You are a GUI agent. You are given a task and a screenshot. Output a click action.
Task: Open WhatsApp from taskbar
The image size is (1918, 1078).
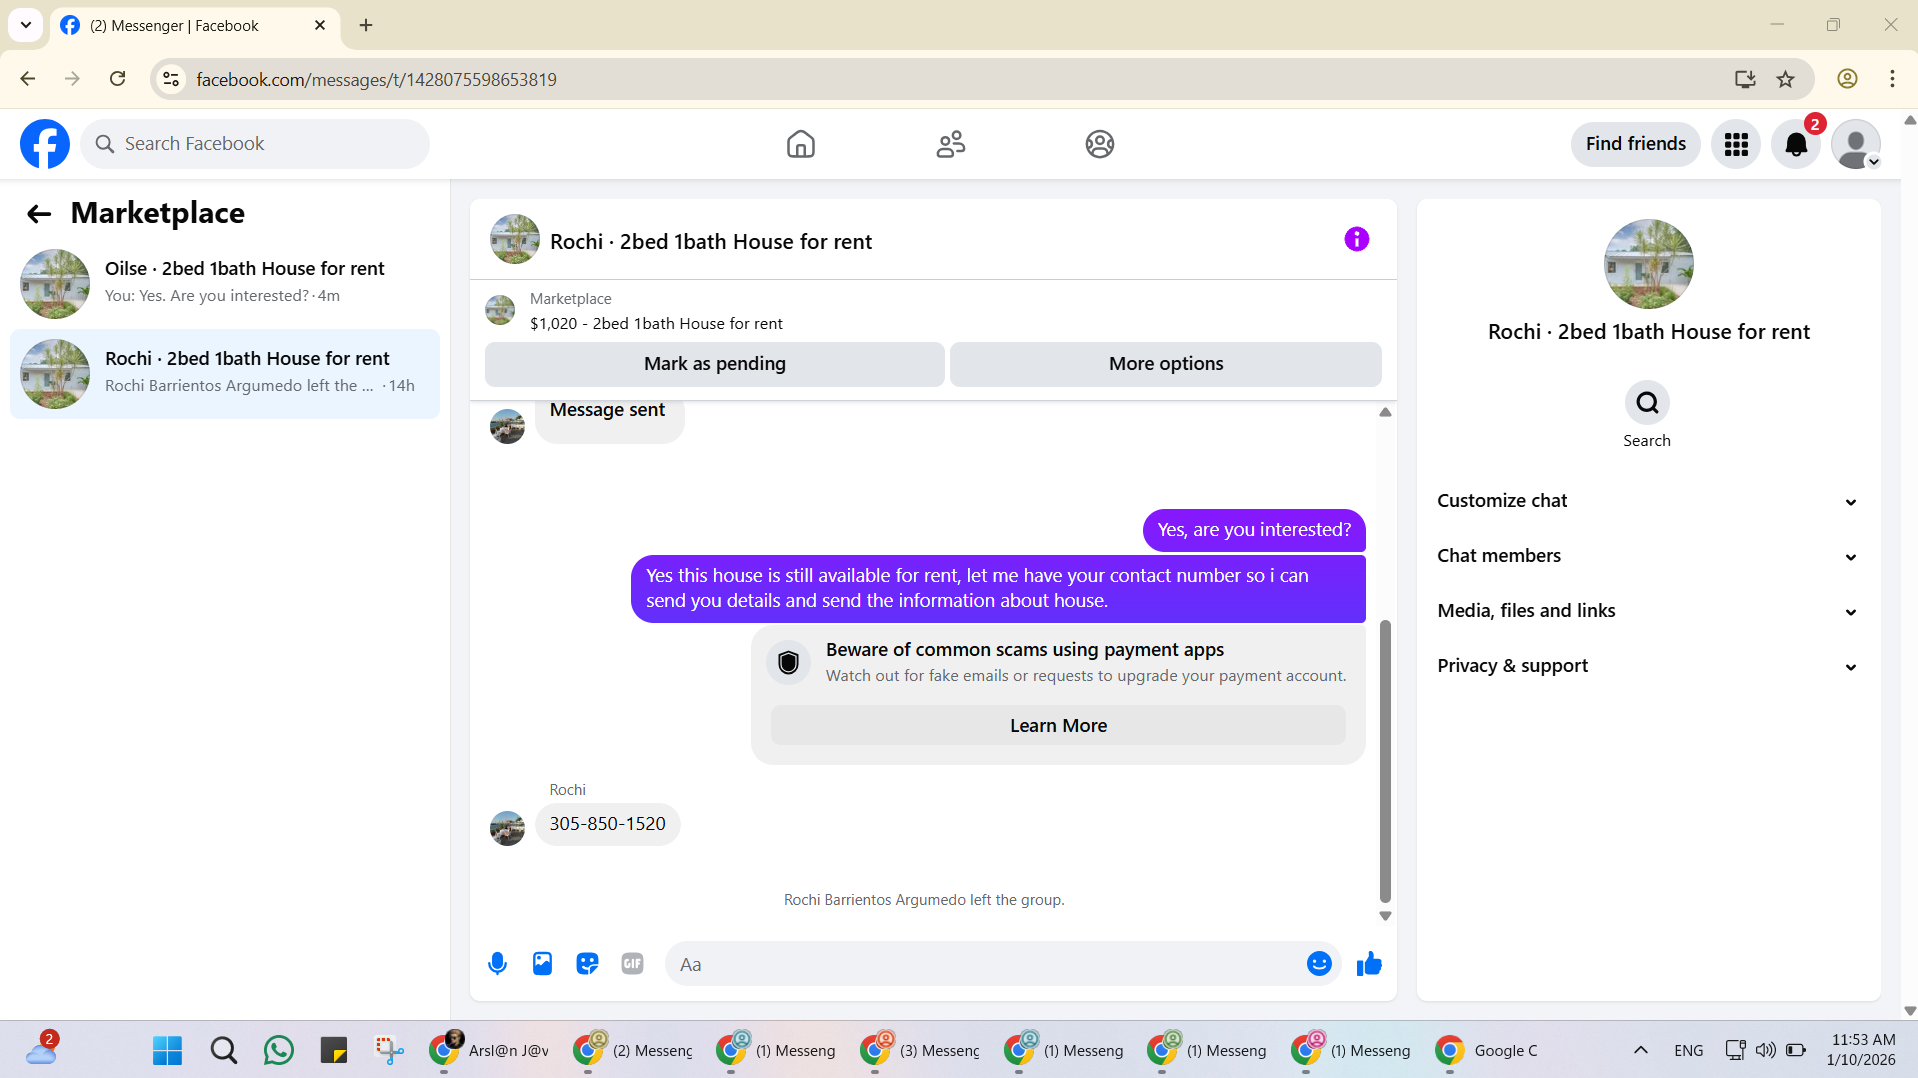(279, 1050)
